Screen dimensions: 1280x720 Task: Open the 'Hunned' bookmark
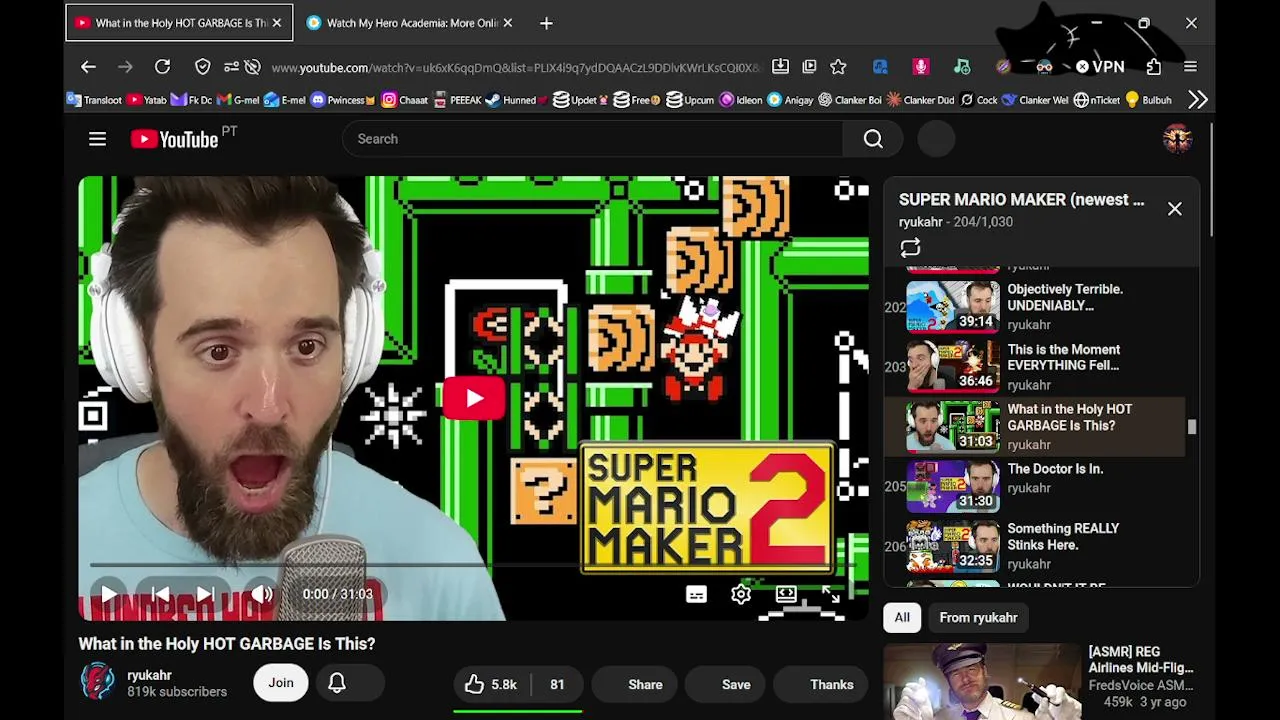[x=517, y=100]
